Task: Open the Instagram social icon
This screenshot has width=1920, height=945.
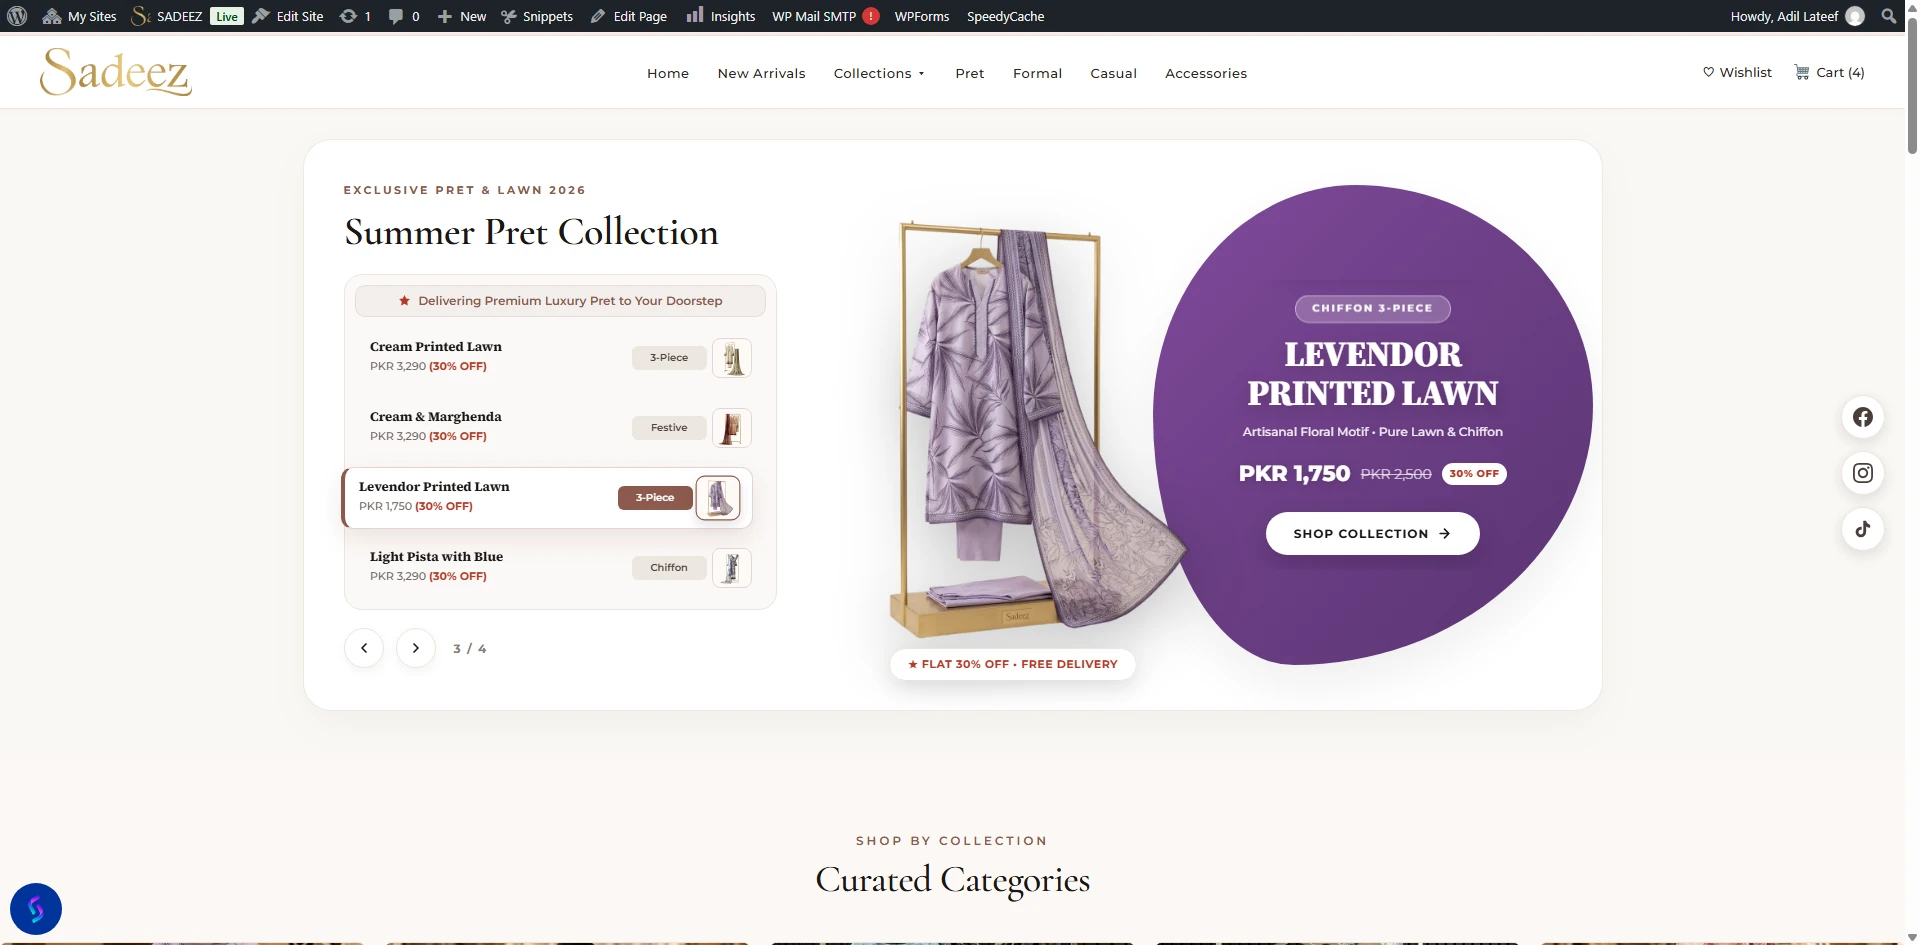Action: click(1863, 473)
